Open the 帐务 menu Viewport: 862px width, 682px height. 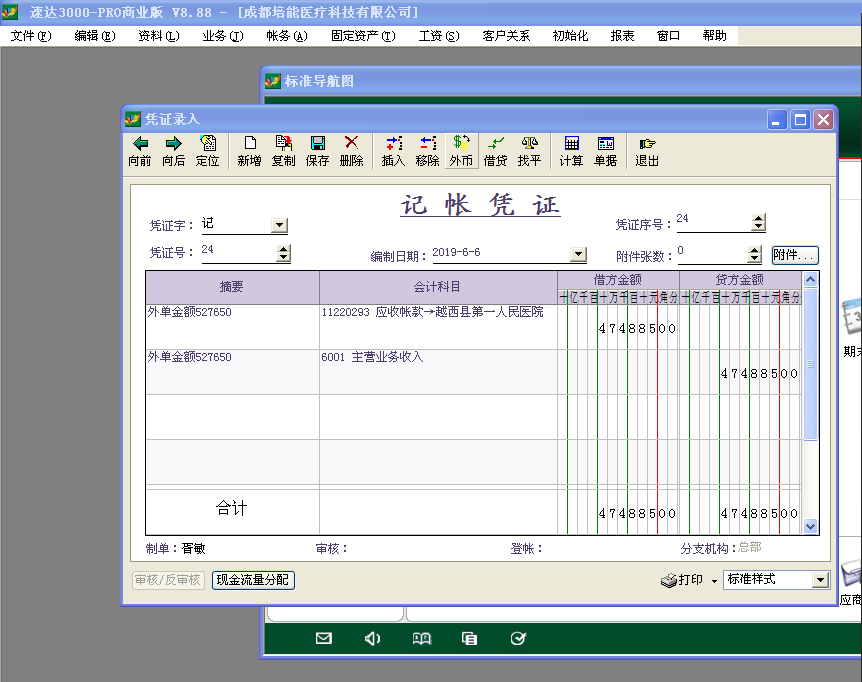(286, 35)
